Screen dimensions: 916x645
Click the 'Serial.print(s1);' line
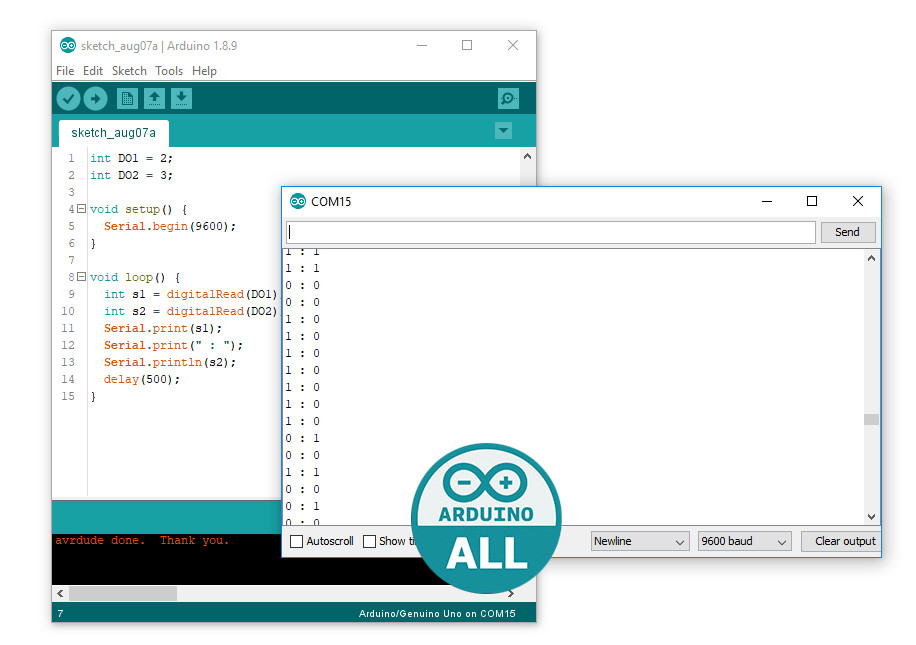[163, 328]
